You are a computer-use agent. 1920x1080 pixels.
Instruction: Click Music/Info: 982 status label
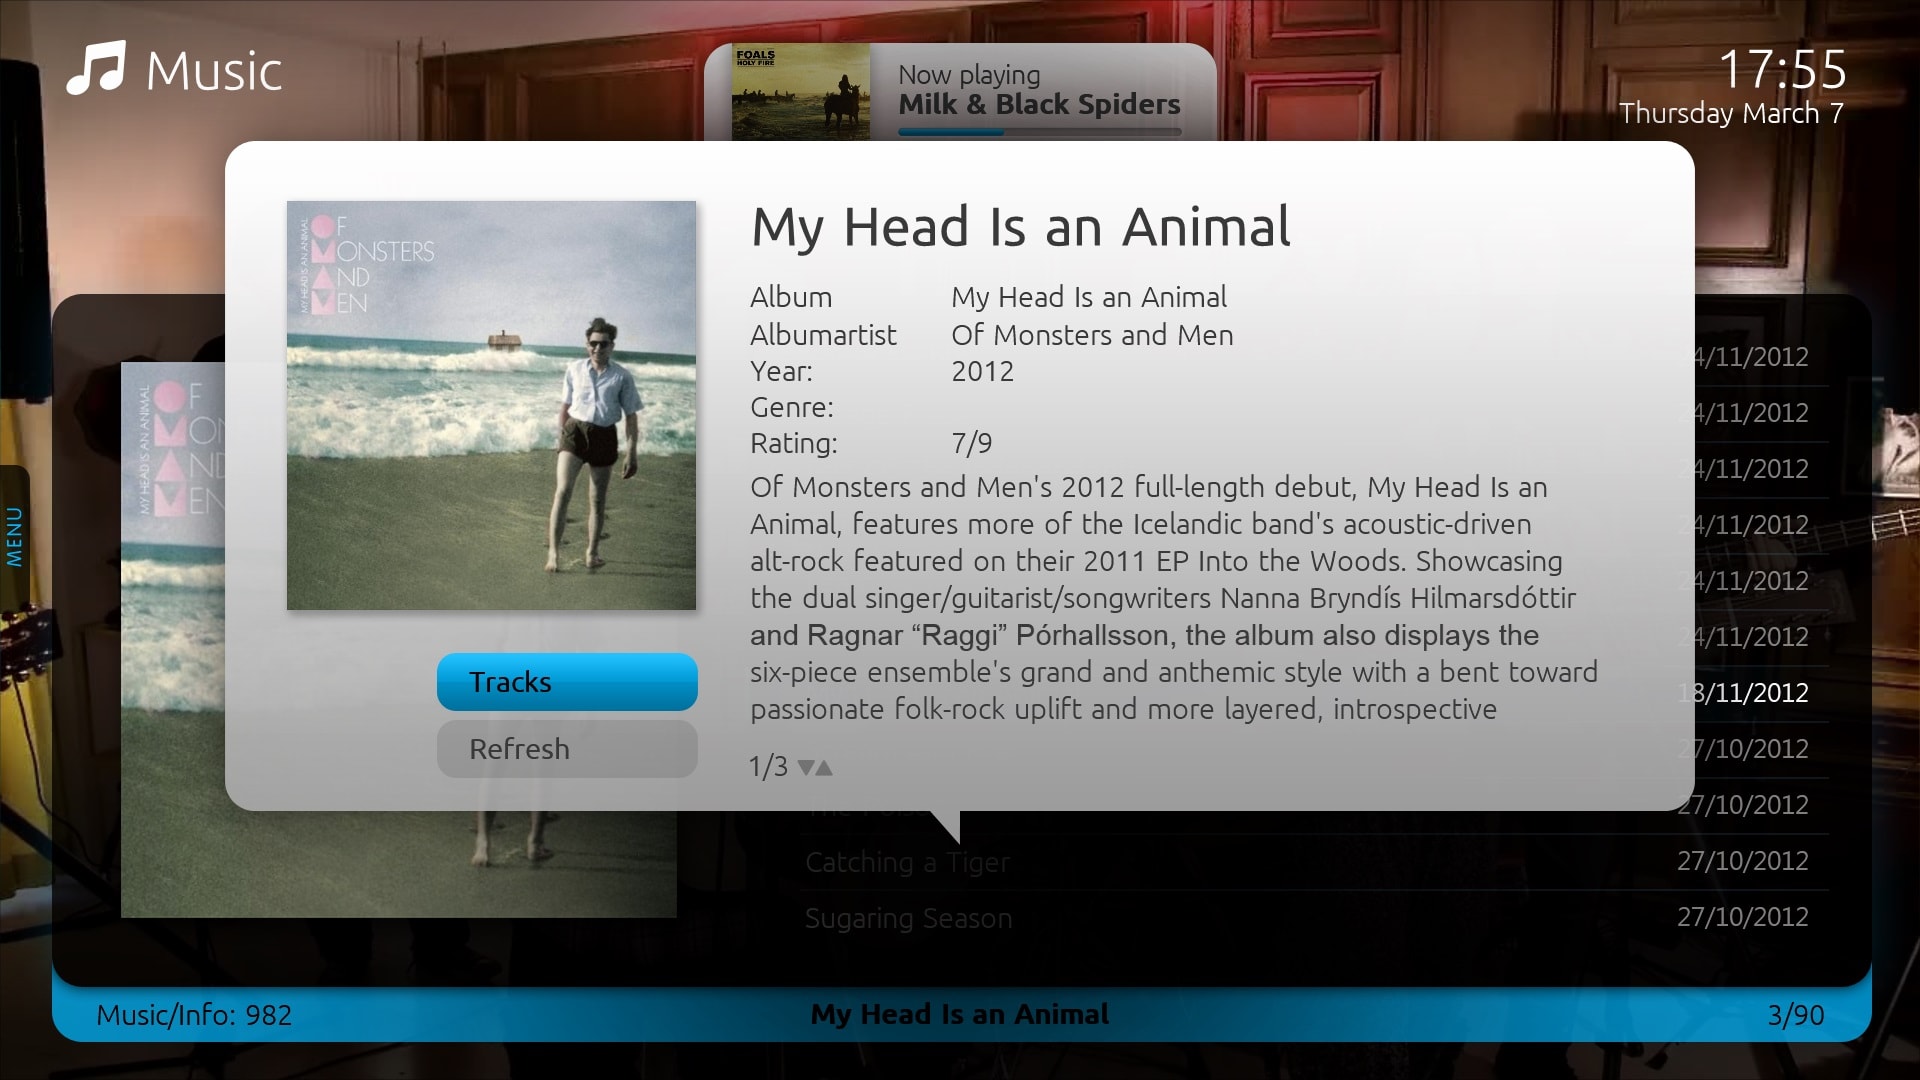point(194,1015)
